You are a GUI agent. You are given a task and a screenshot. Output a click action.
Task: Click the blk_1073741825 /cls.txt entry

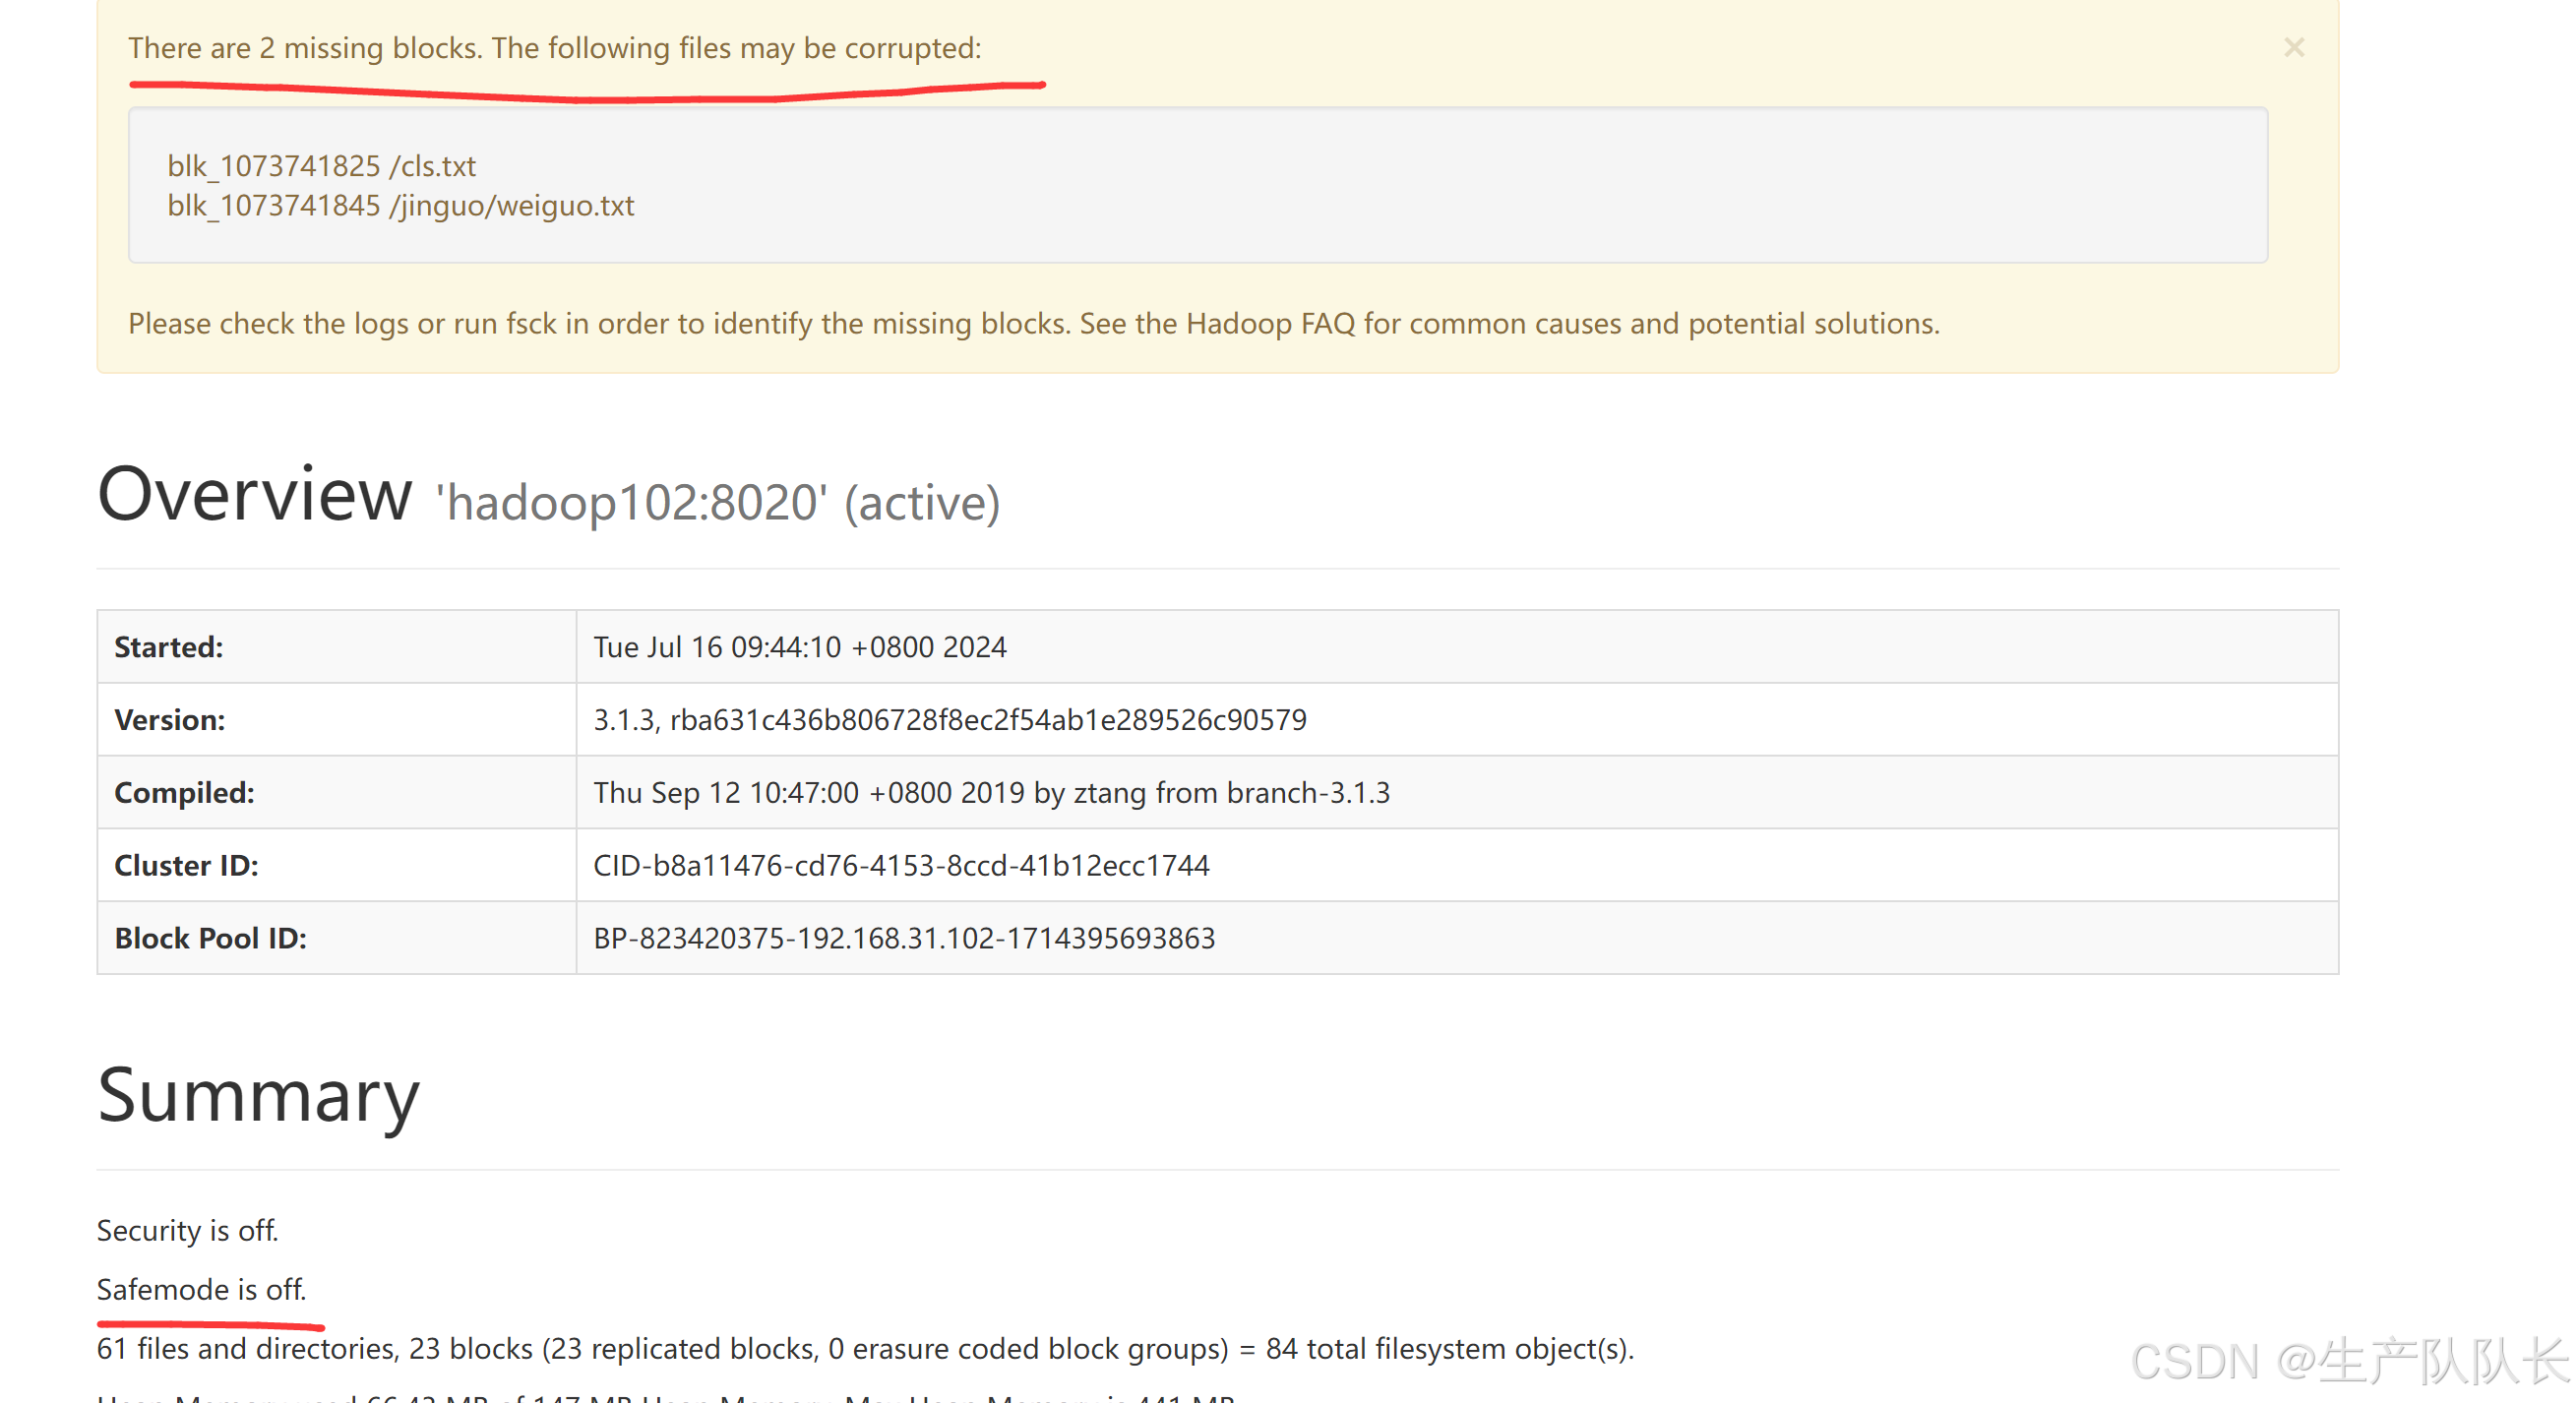(322, 165)
